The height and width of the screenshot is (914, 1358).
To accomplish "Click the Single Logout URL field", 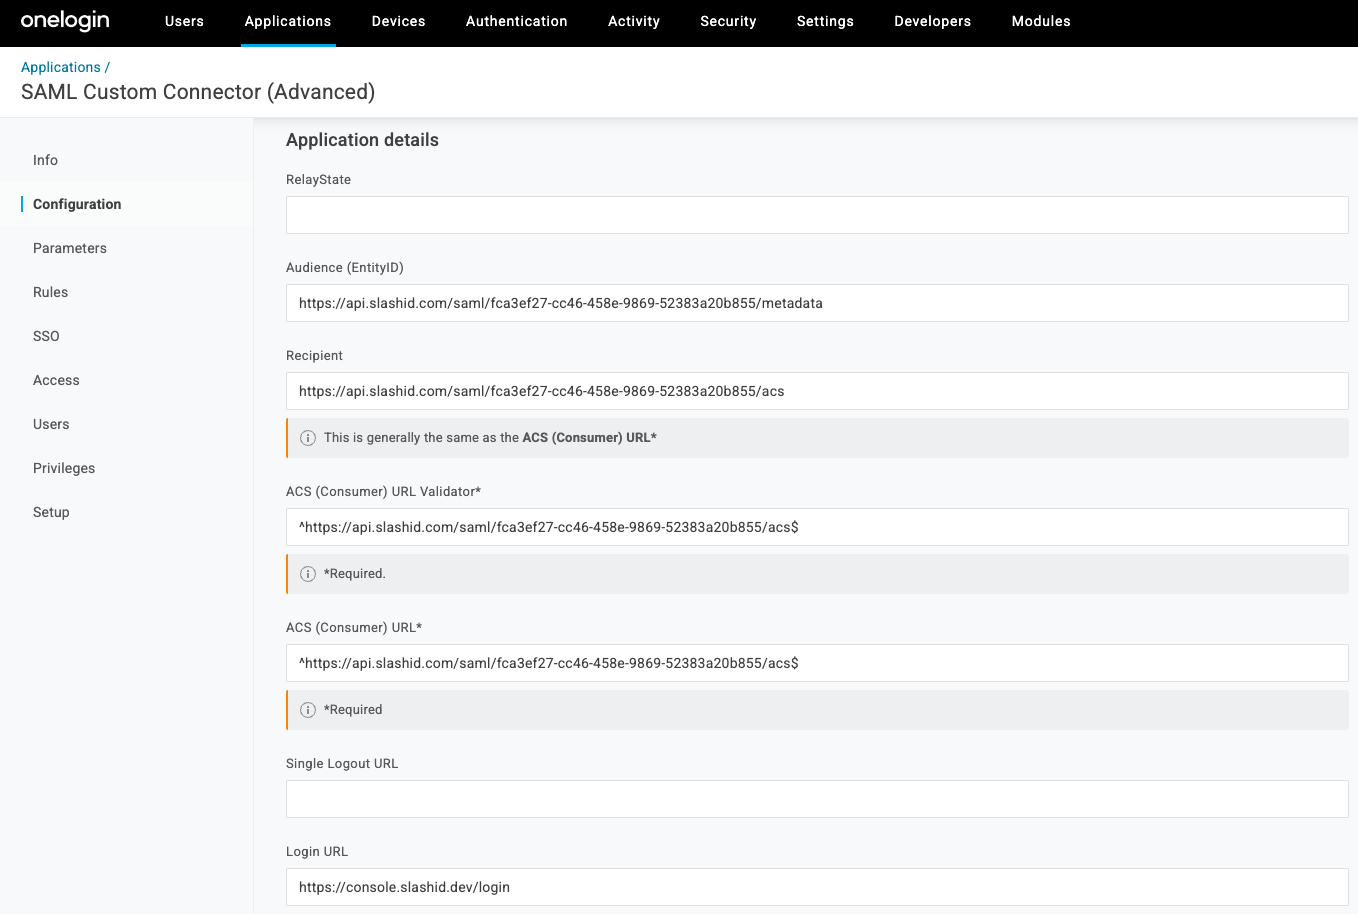I will 817,798.
